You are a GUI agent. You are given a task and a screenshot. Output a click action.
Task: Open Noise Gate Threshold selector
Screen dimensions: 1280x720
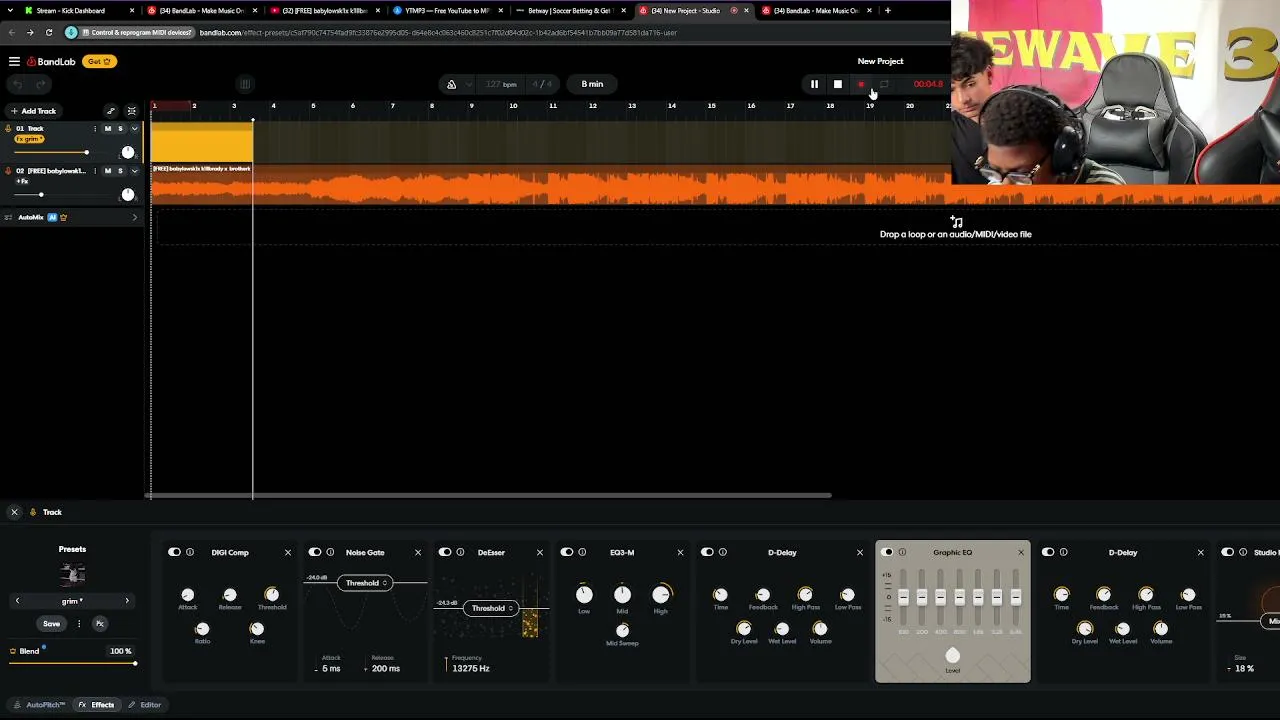pos(364,583)
